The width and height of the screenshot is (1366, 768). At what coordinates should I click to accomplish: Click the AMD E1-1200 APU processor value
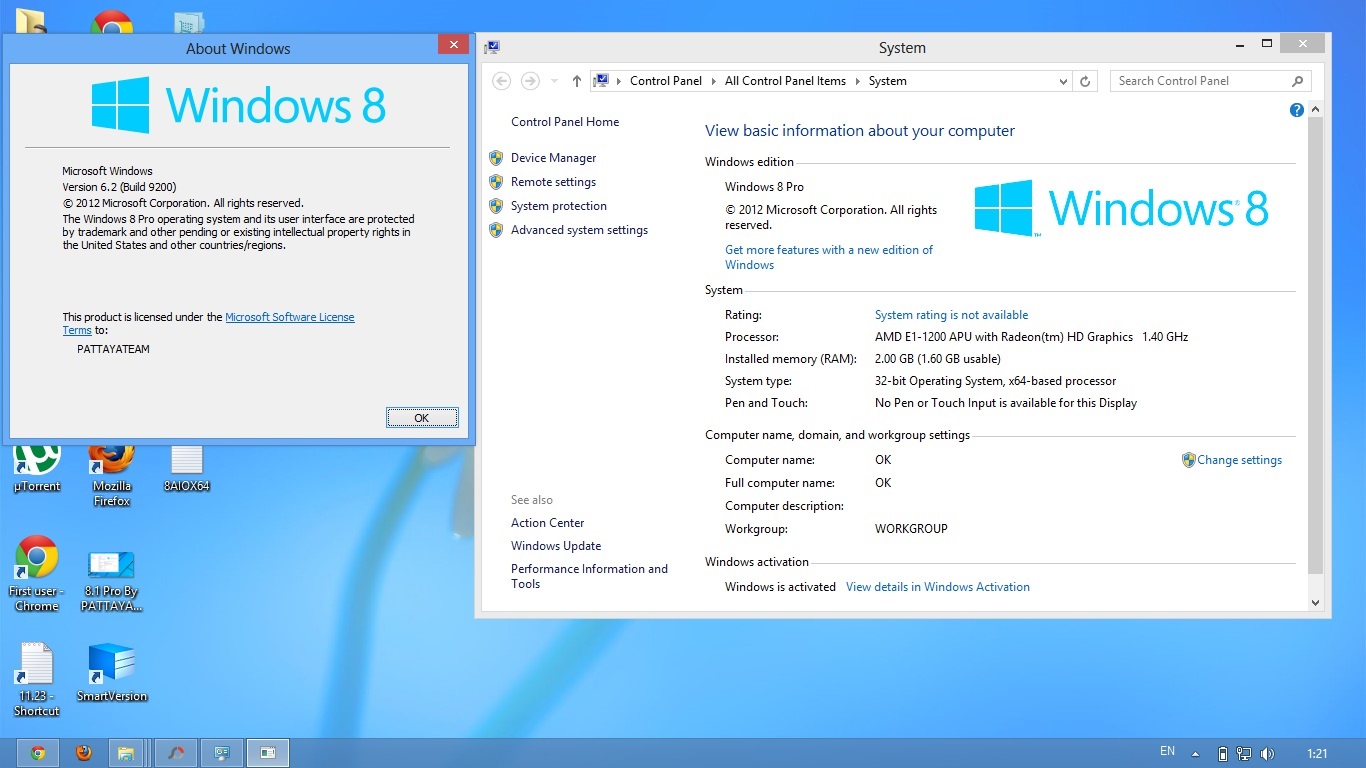(1031, 337)
